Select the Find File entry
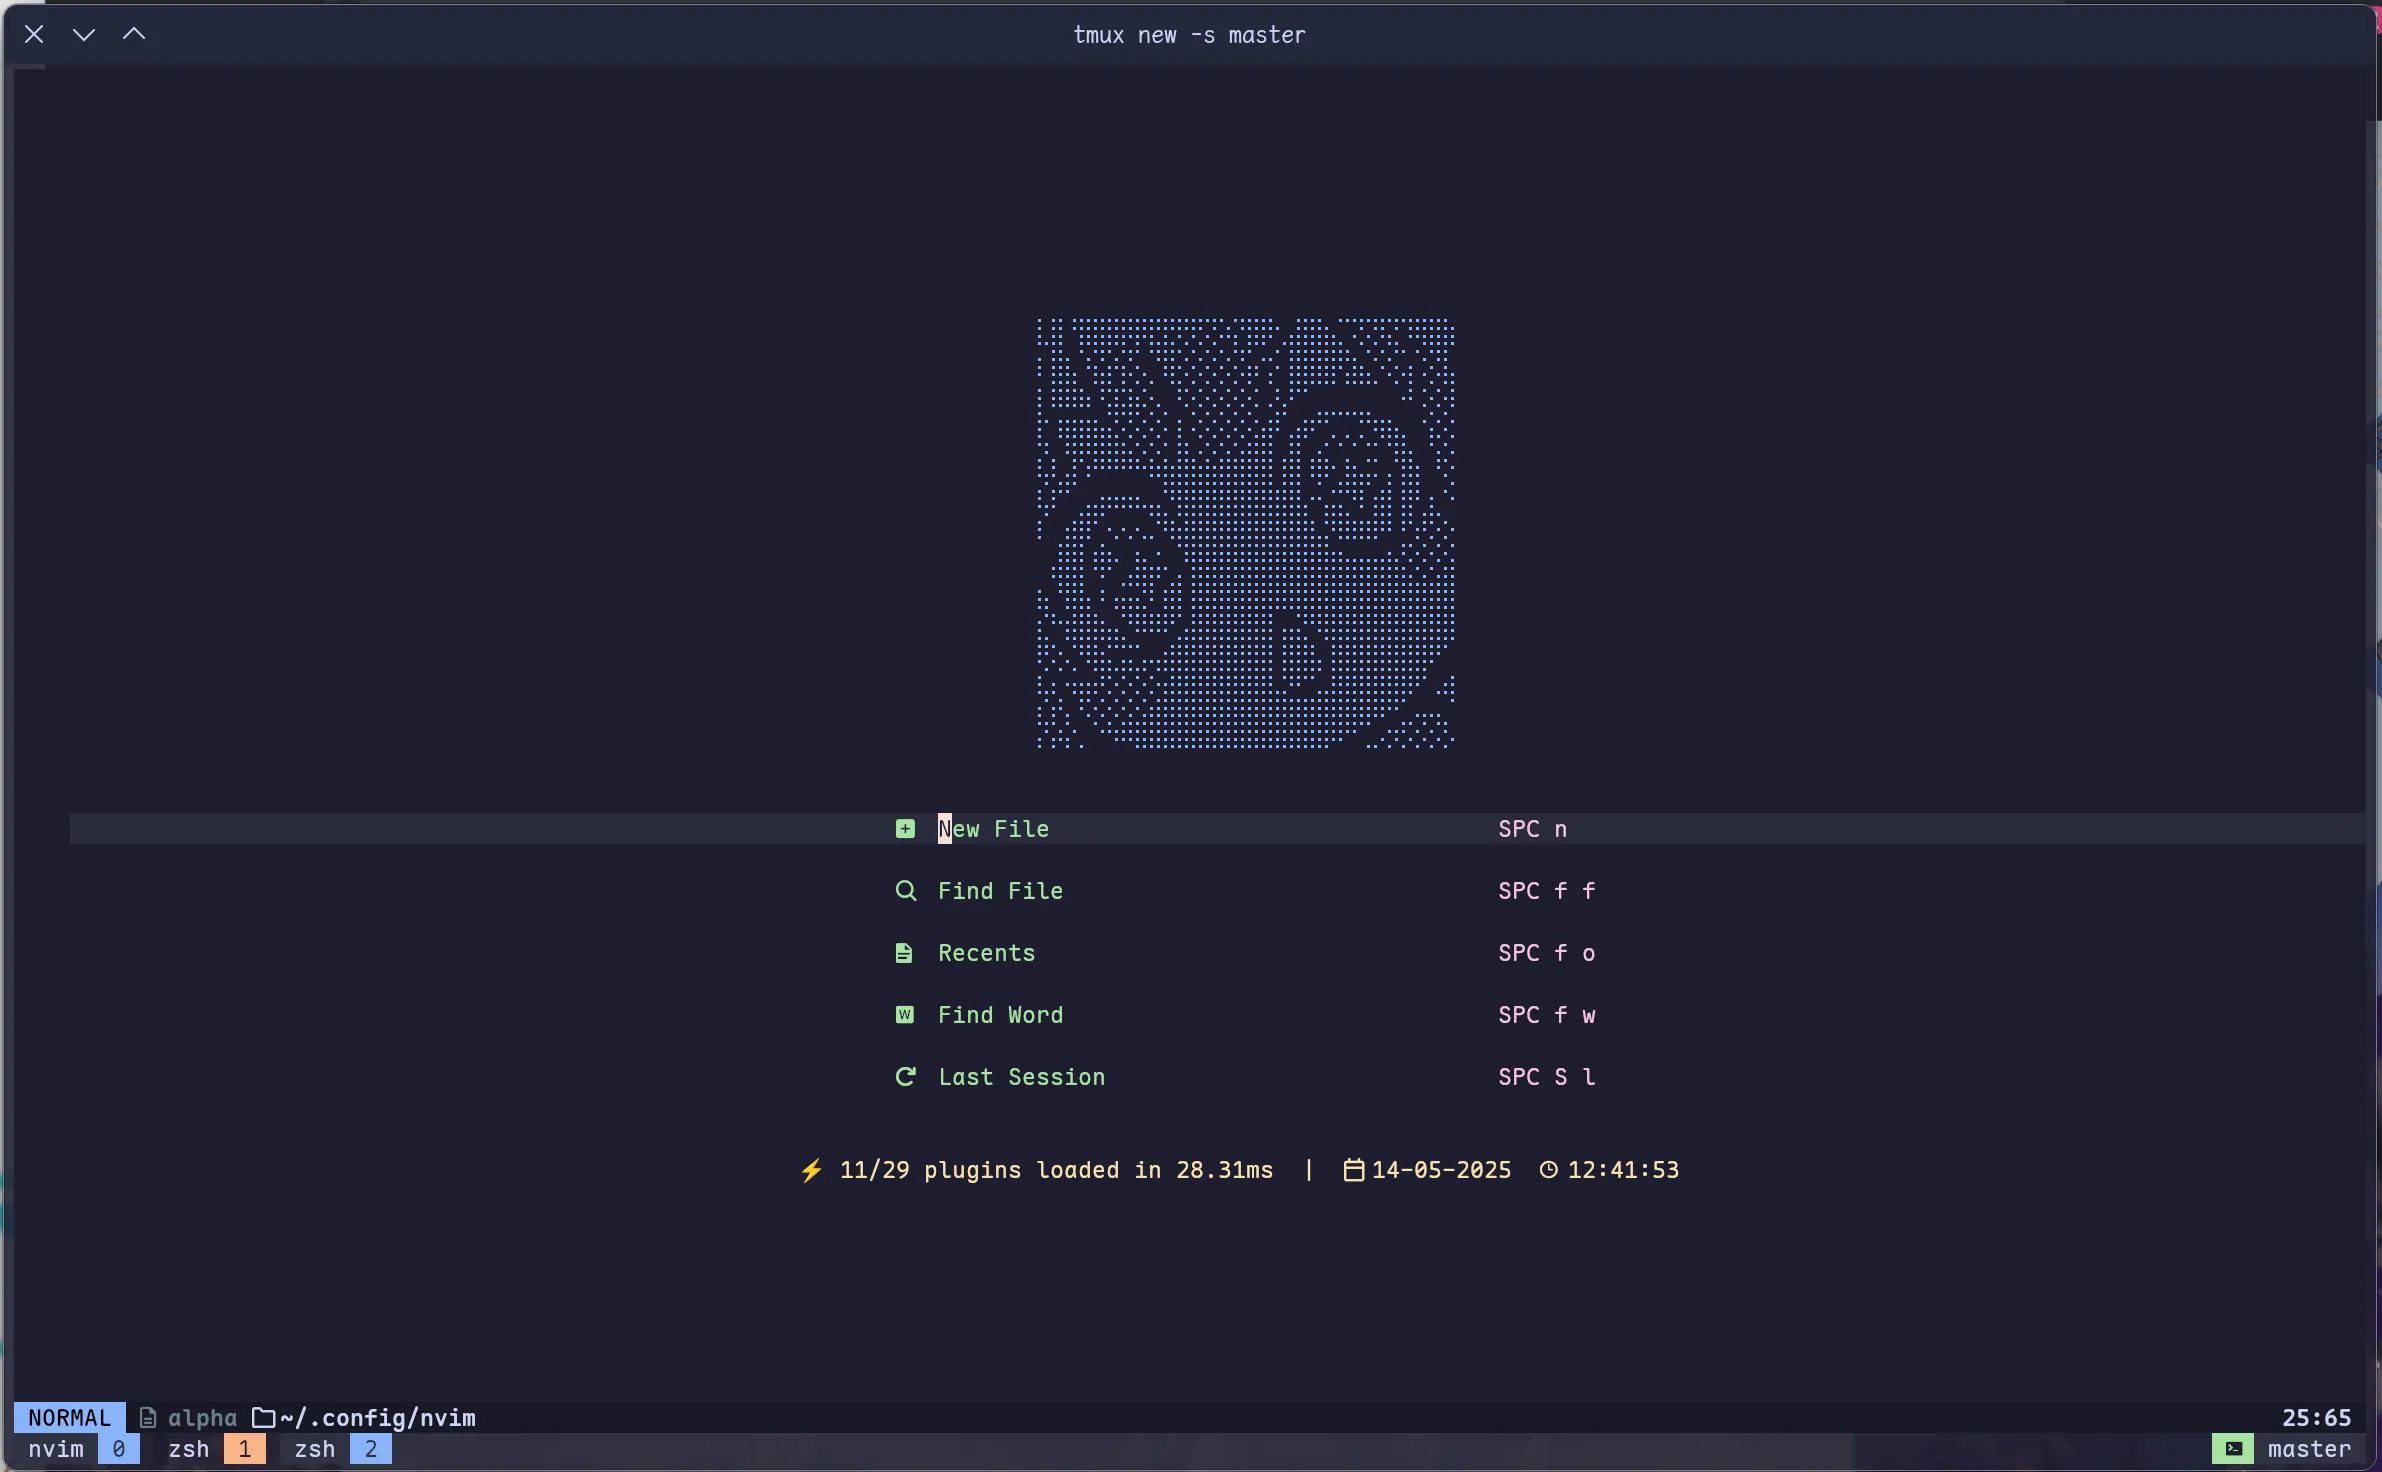2382x1472 pixels. [1000, 891]
